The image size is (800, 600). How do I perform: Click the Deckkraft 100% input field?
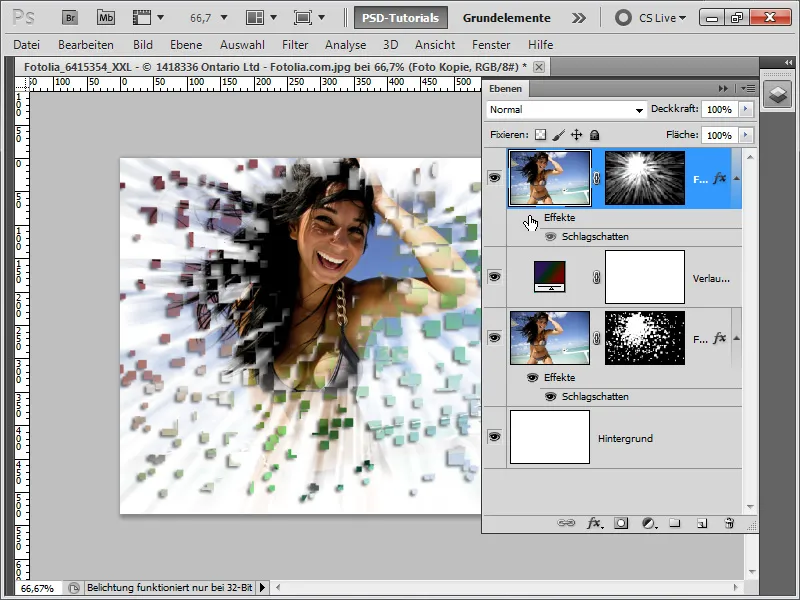click(719, 110)
